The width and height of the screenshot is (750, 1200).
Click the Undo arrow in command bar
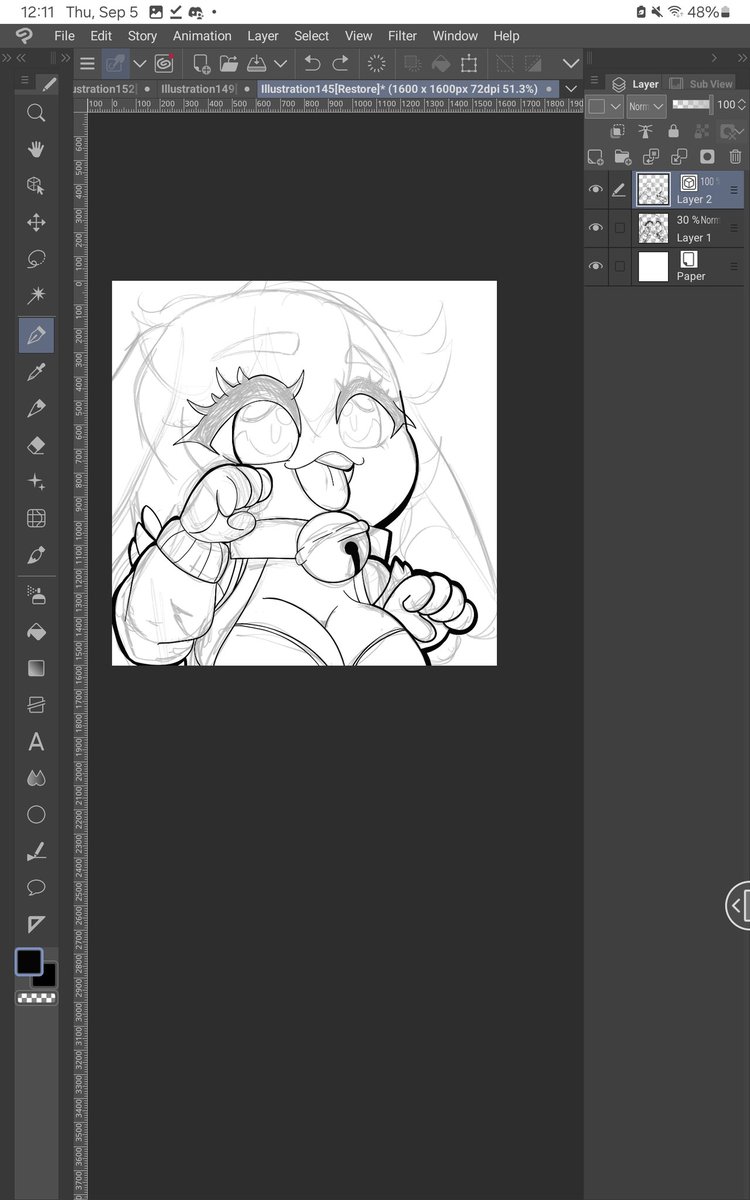(x=312, y=63)
